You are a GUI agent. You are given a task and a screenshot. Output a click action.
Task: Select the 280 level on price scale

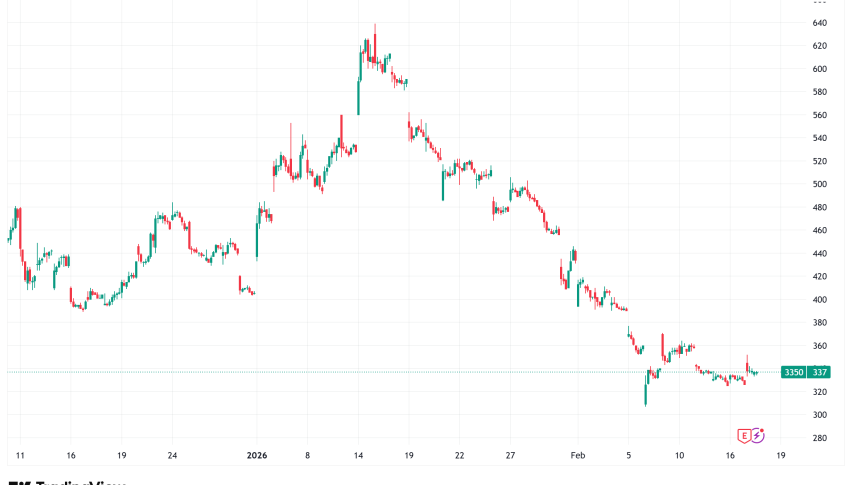point(819,438)
